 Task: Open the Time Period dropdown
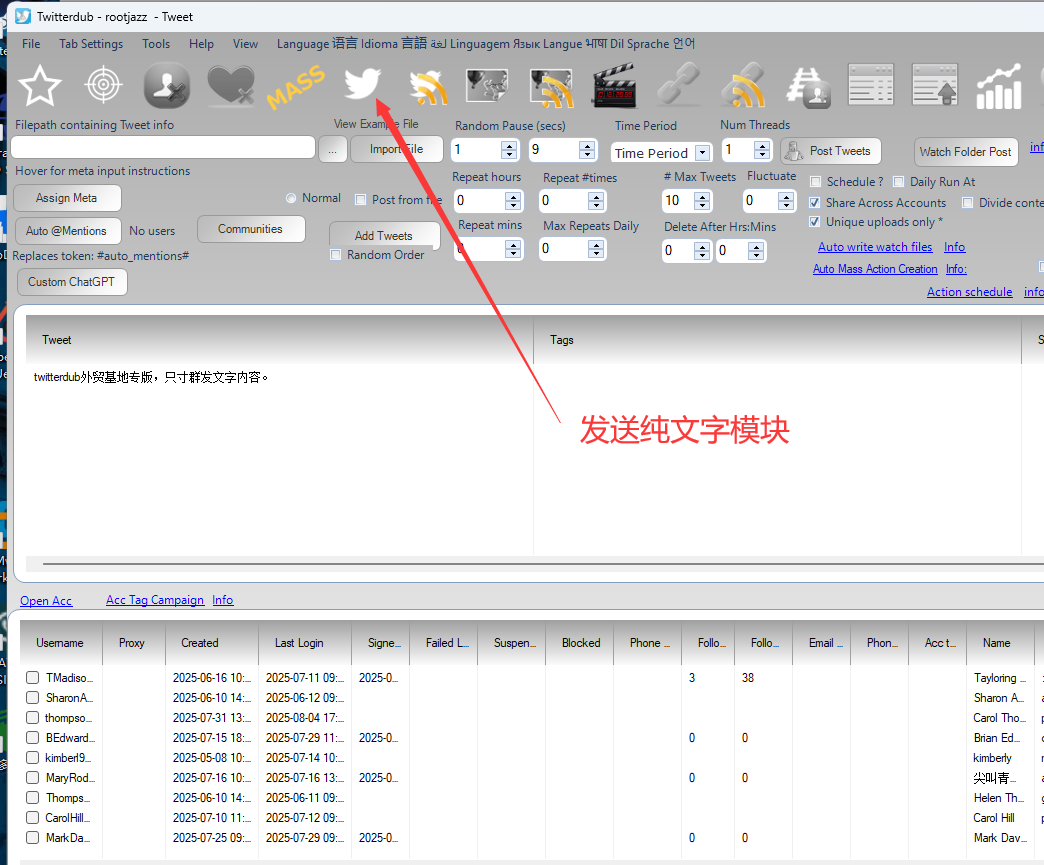click(702, 152)
